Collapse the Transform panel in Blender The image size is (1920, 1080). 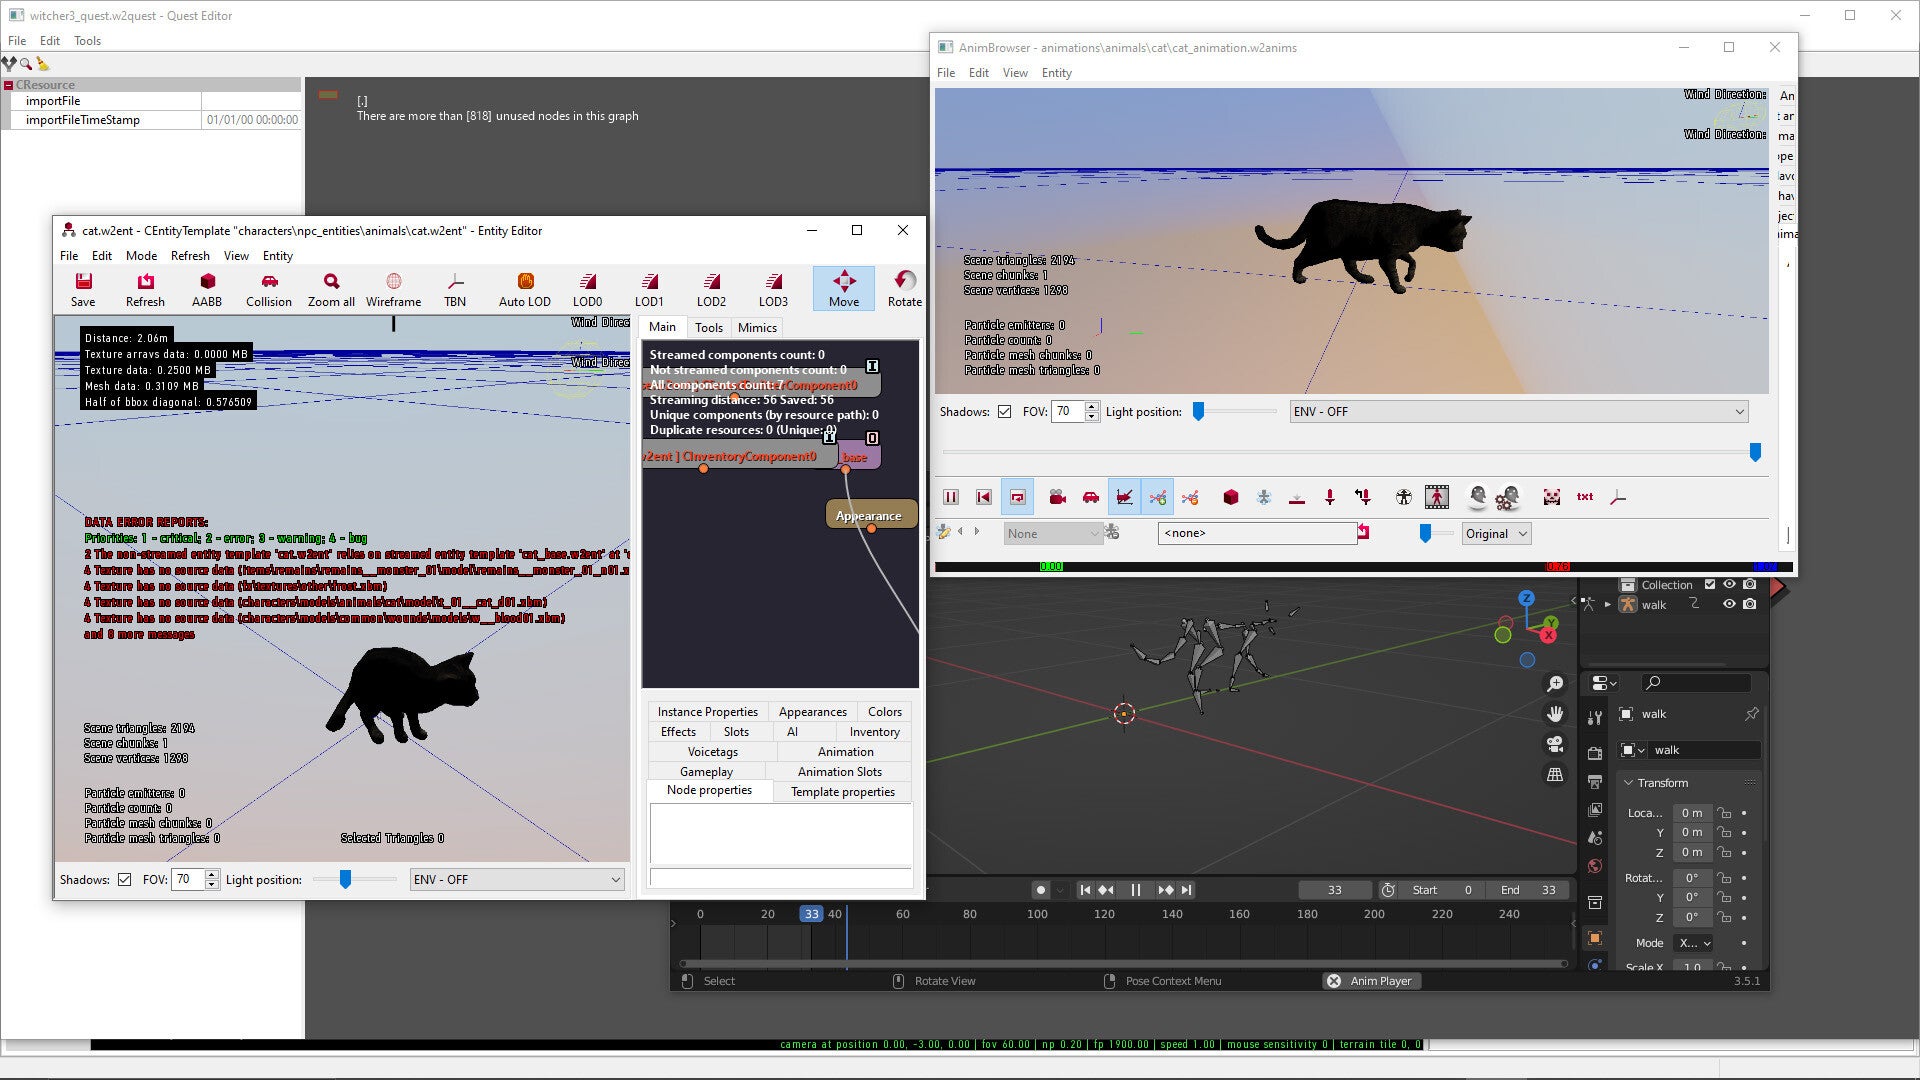click(x=1631, y=783)
